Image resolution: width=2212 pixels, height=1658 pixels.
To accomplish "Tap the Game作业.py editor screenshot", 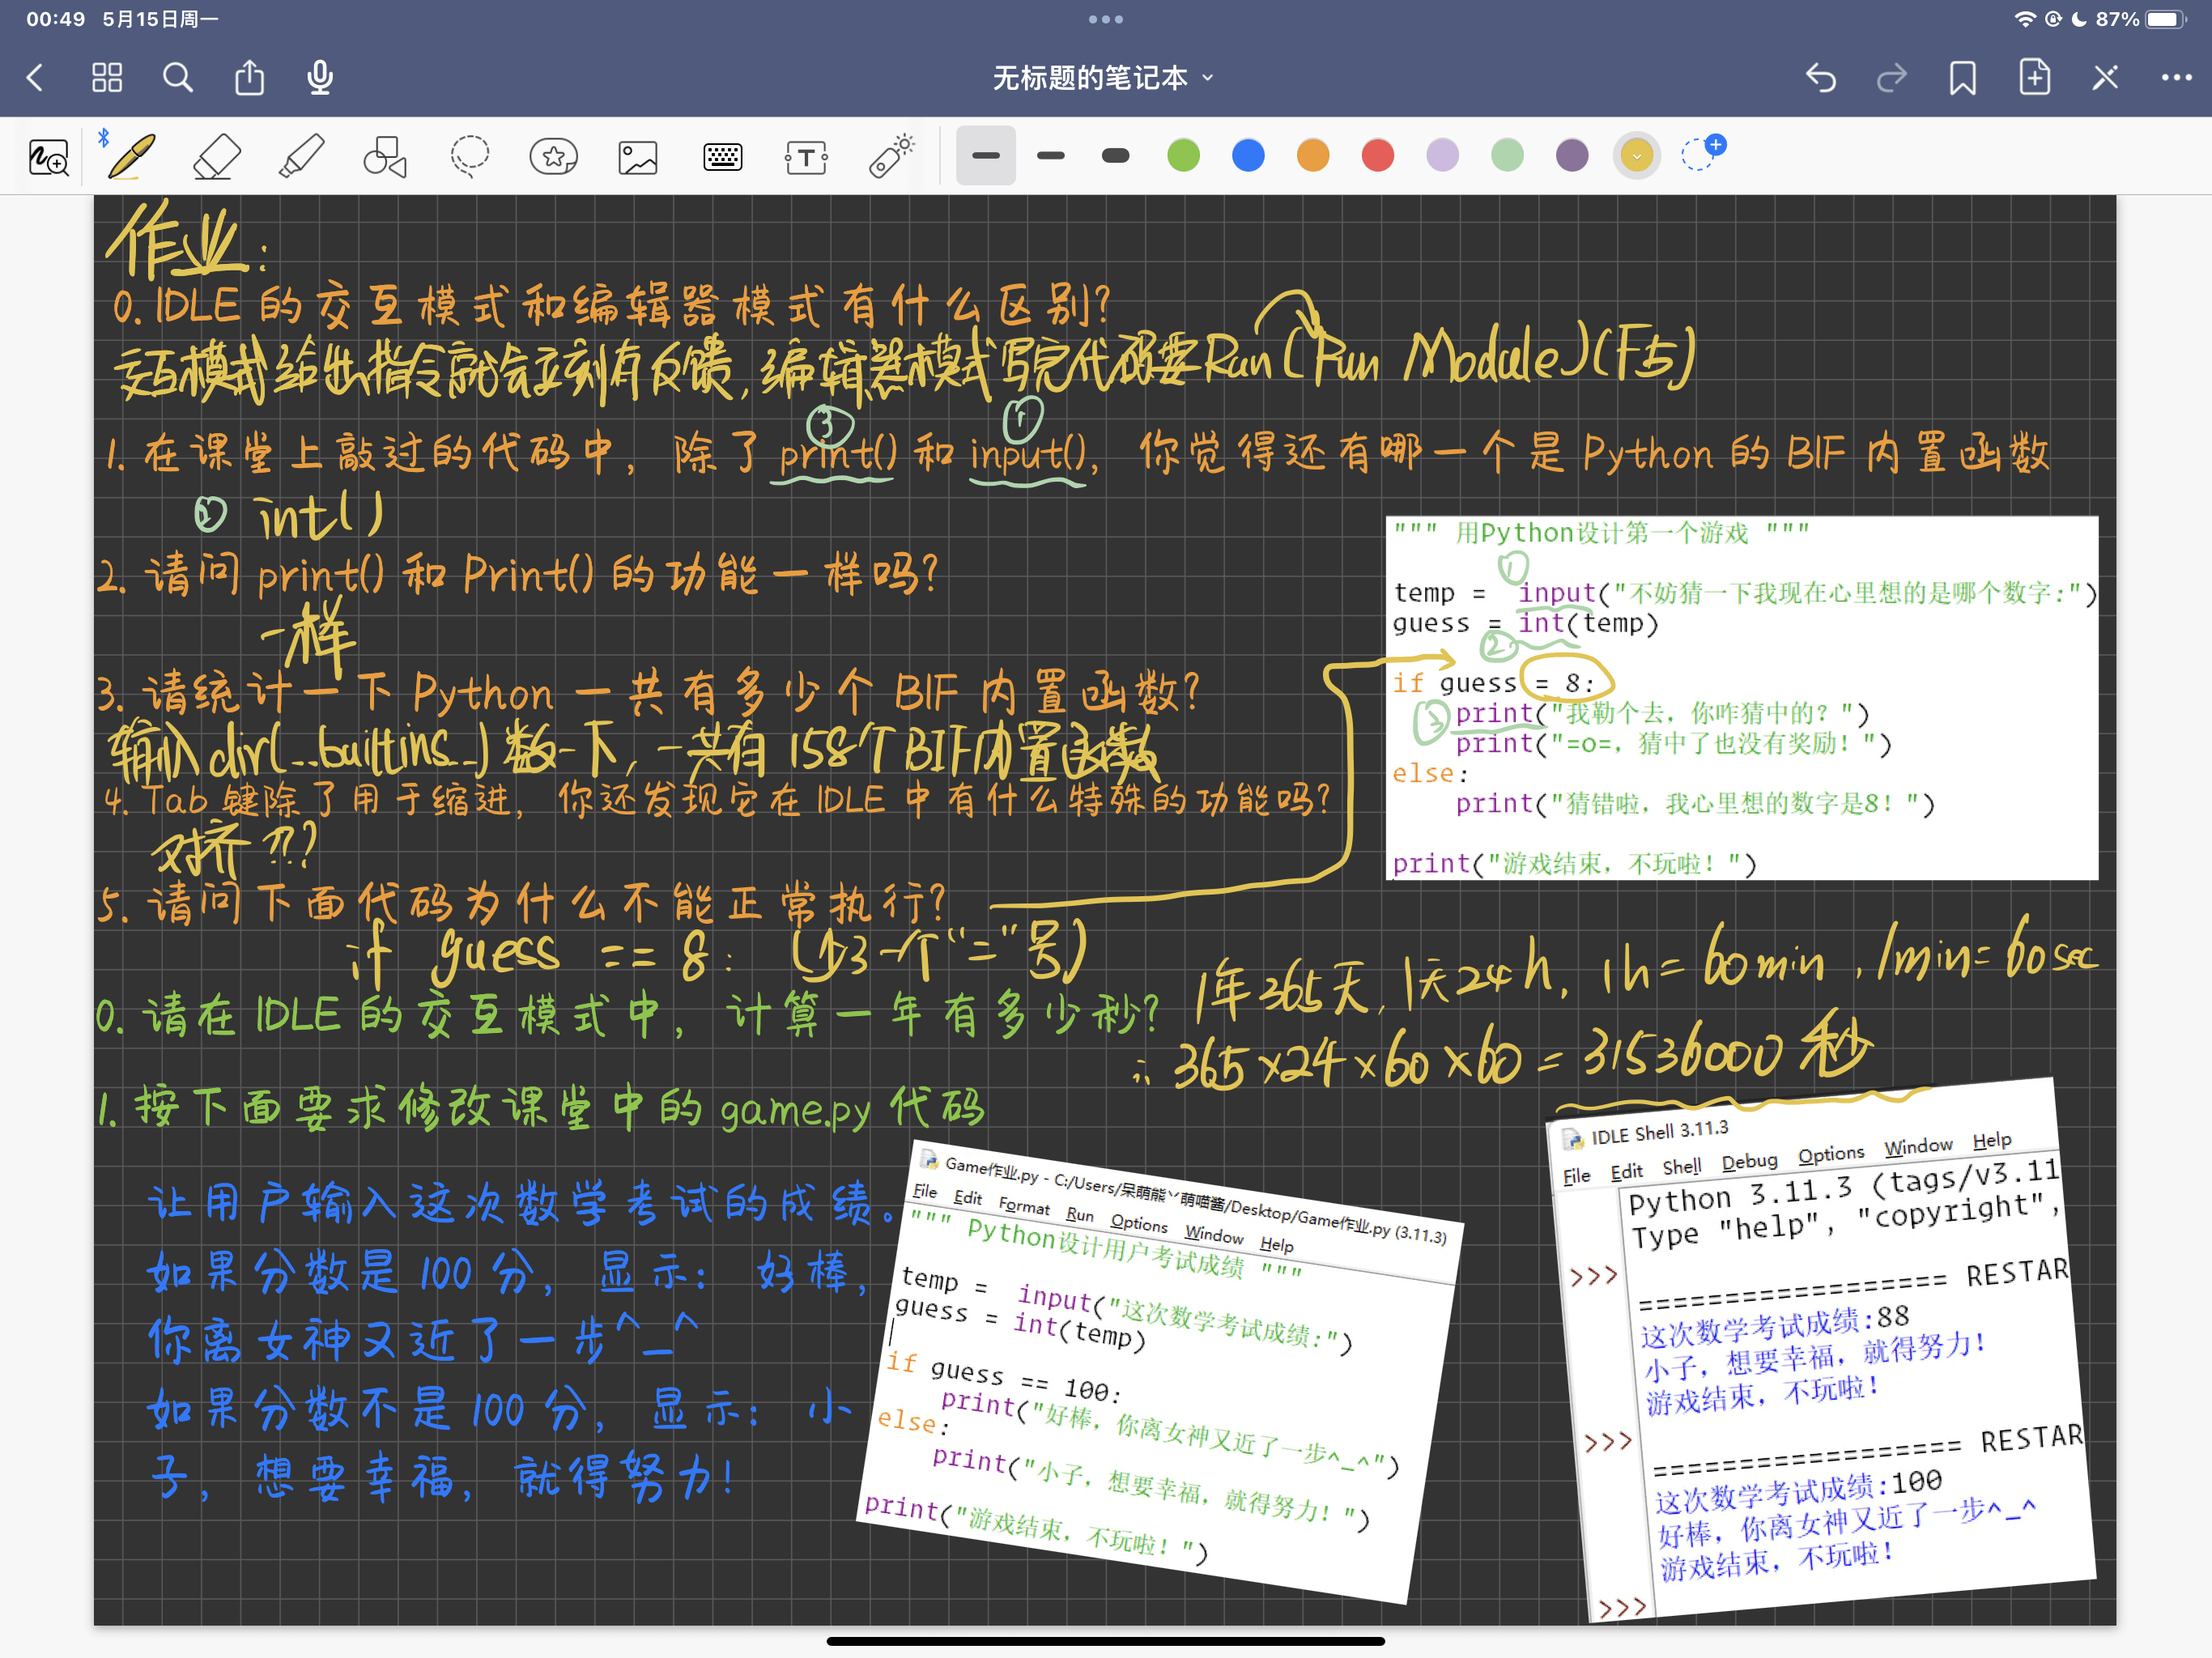I will click(x=1160, y=1371).
